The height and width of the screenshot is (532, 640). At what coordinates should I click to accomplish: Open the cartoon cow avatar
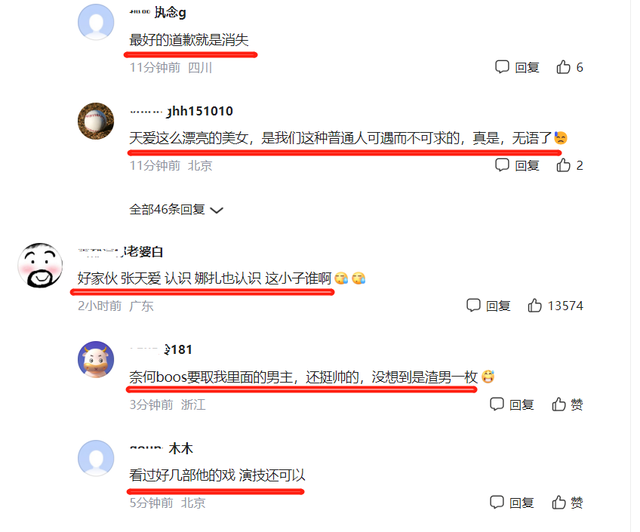96,359
